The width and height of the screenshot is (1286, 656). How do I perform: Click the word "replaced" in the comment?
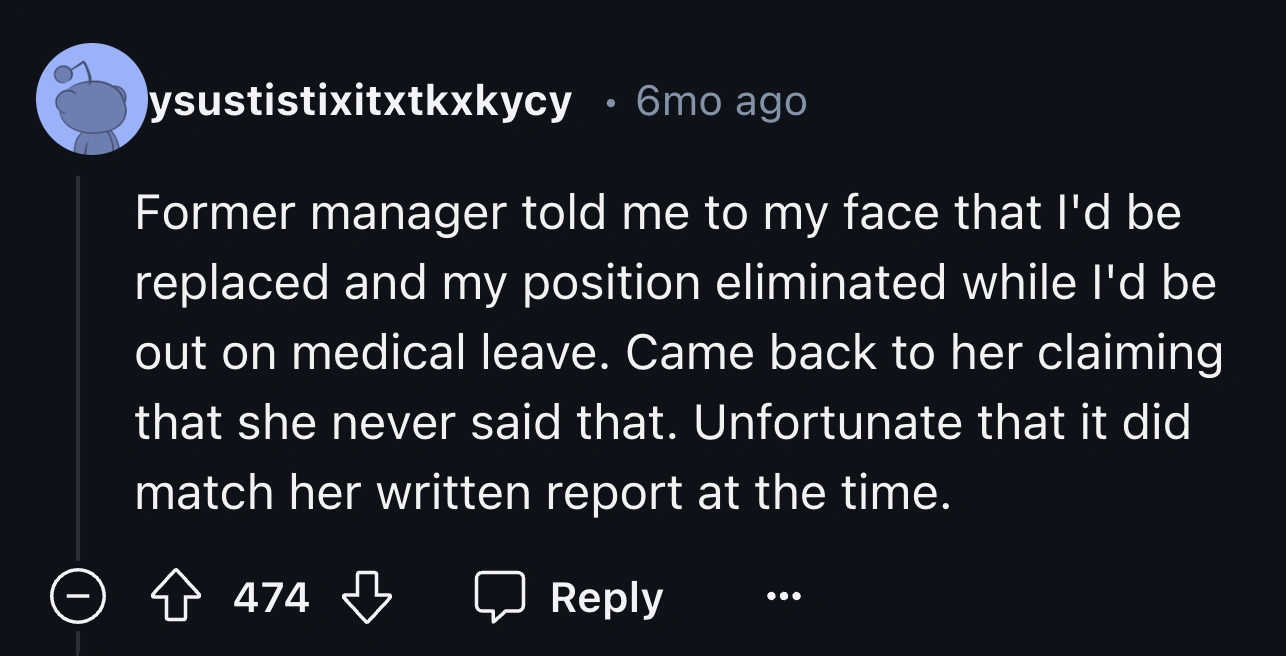pos(233,283)
